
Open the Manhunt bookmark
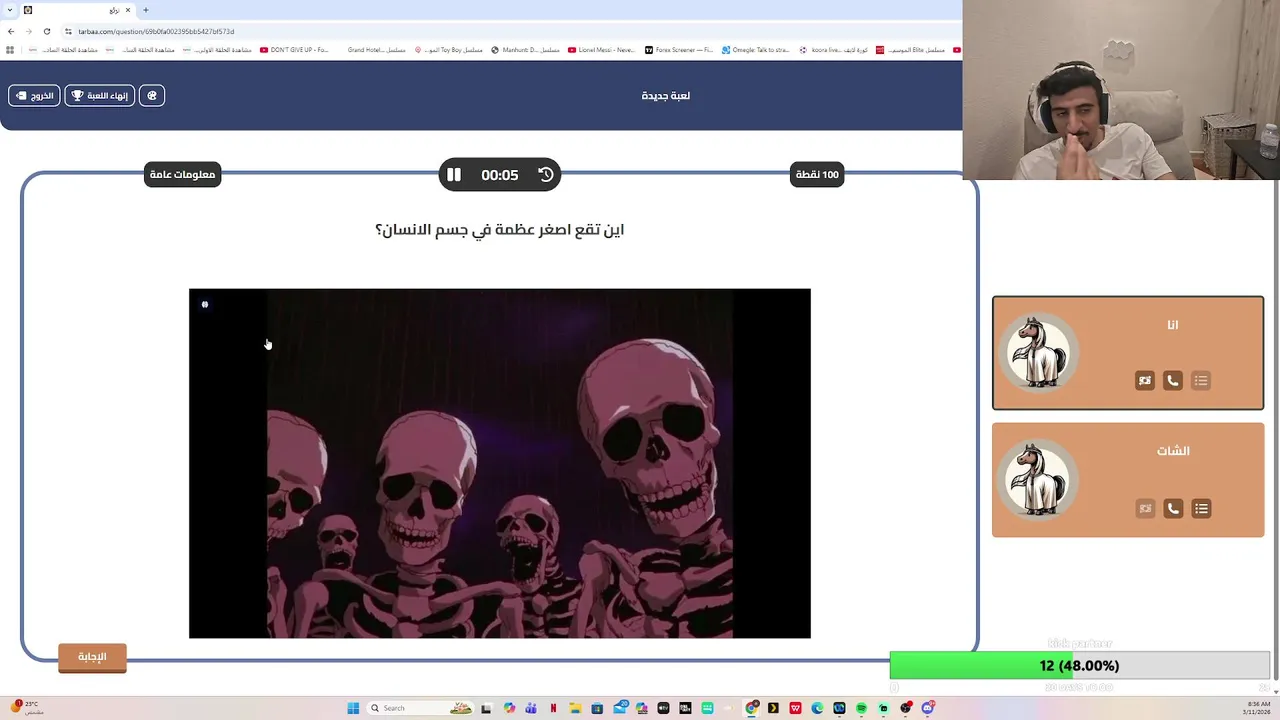(x=526, y=50)
